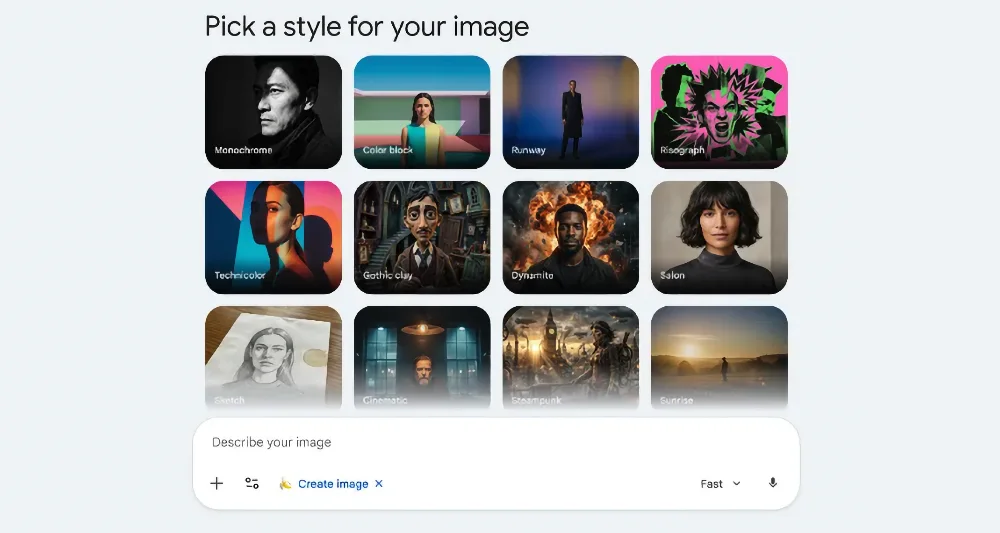
Task: Select the Risograph style card
Action: (719, 112)
